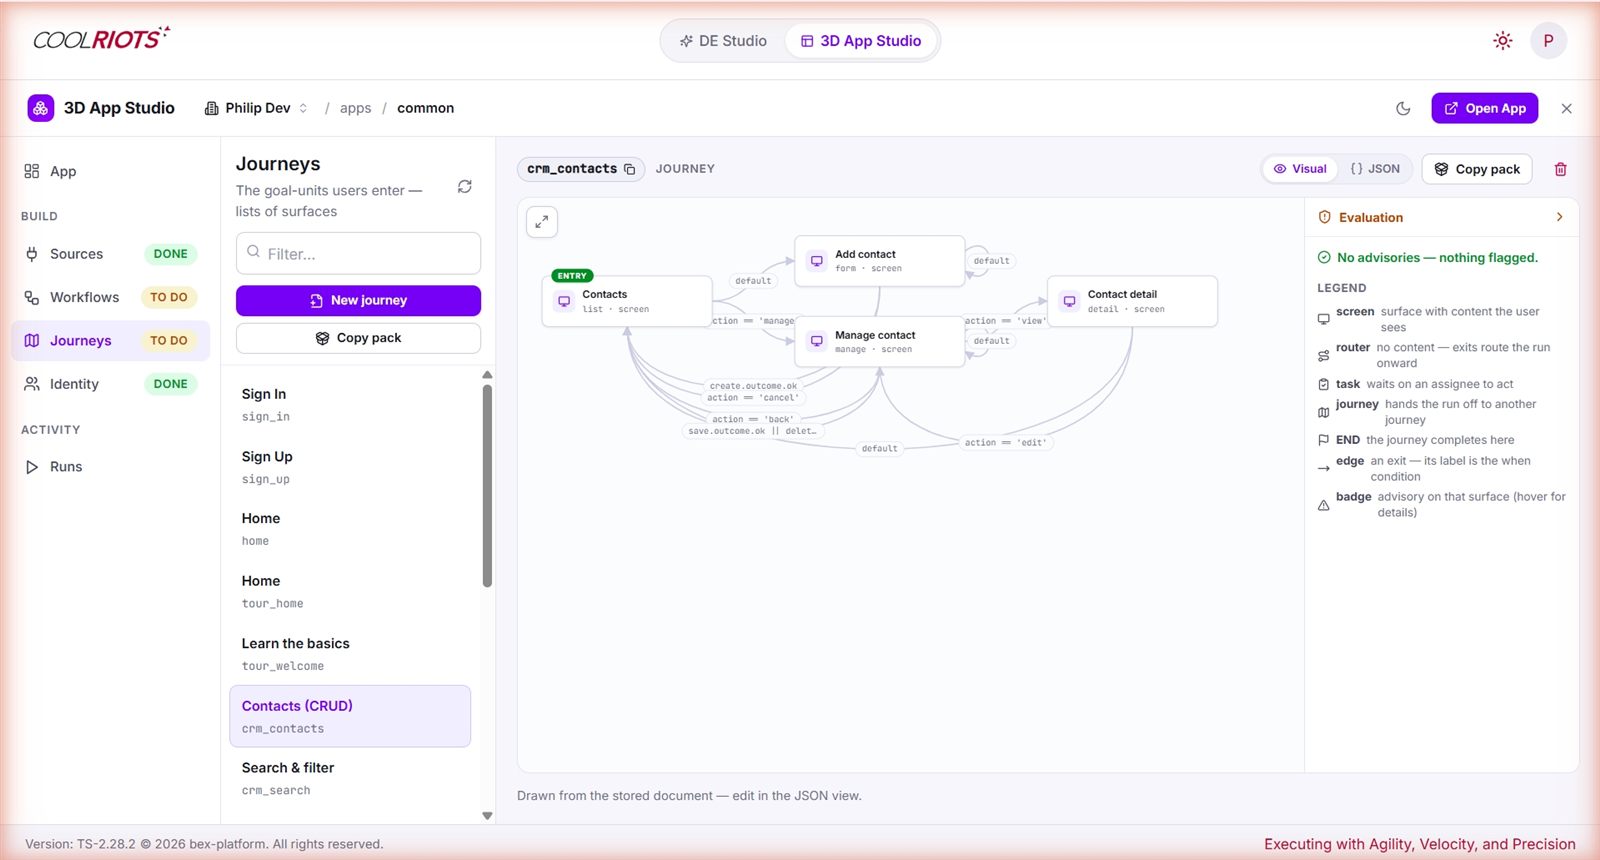Click the ENTRY badge on Contacts node
This screenshot has height=860, width=1600.
(572, 276)
